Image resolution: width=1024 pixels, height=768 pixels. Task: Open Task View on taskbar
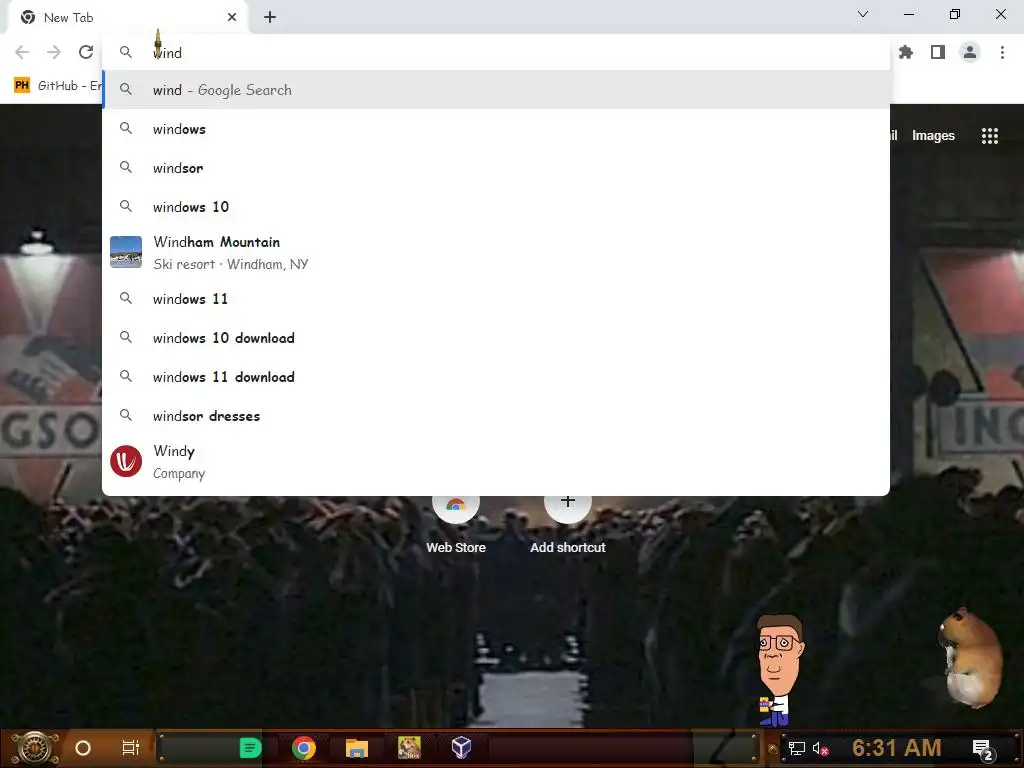(131, 748)
